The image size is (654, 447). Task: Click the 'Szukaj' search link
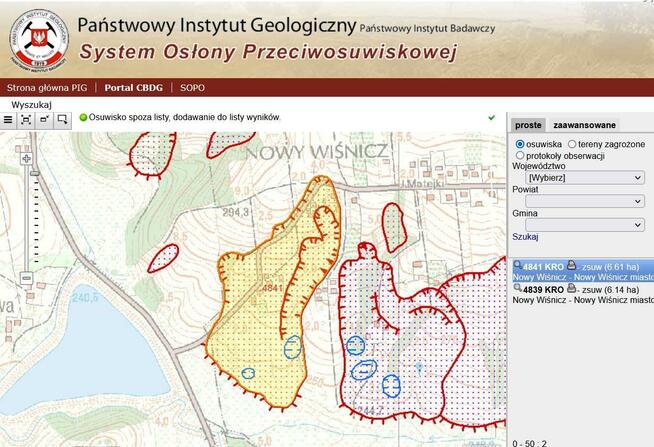525,237
